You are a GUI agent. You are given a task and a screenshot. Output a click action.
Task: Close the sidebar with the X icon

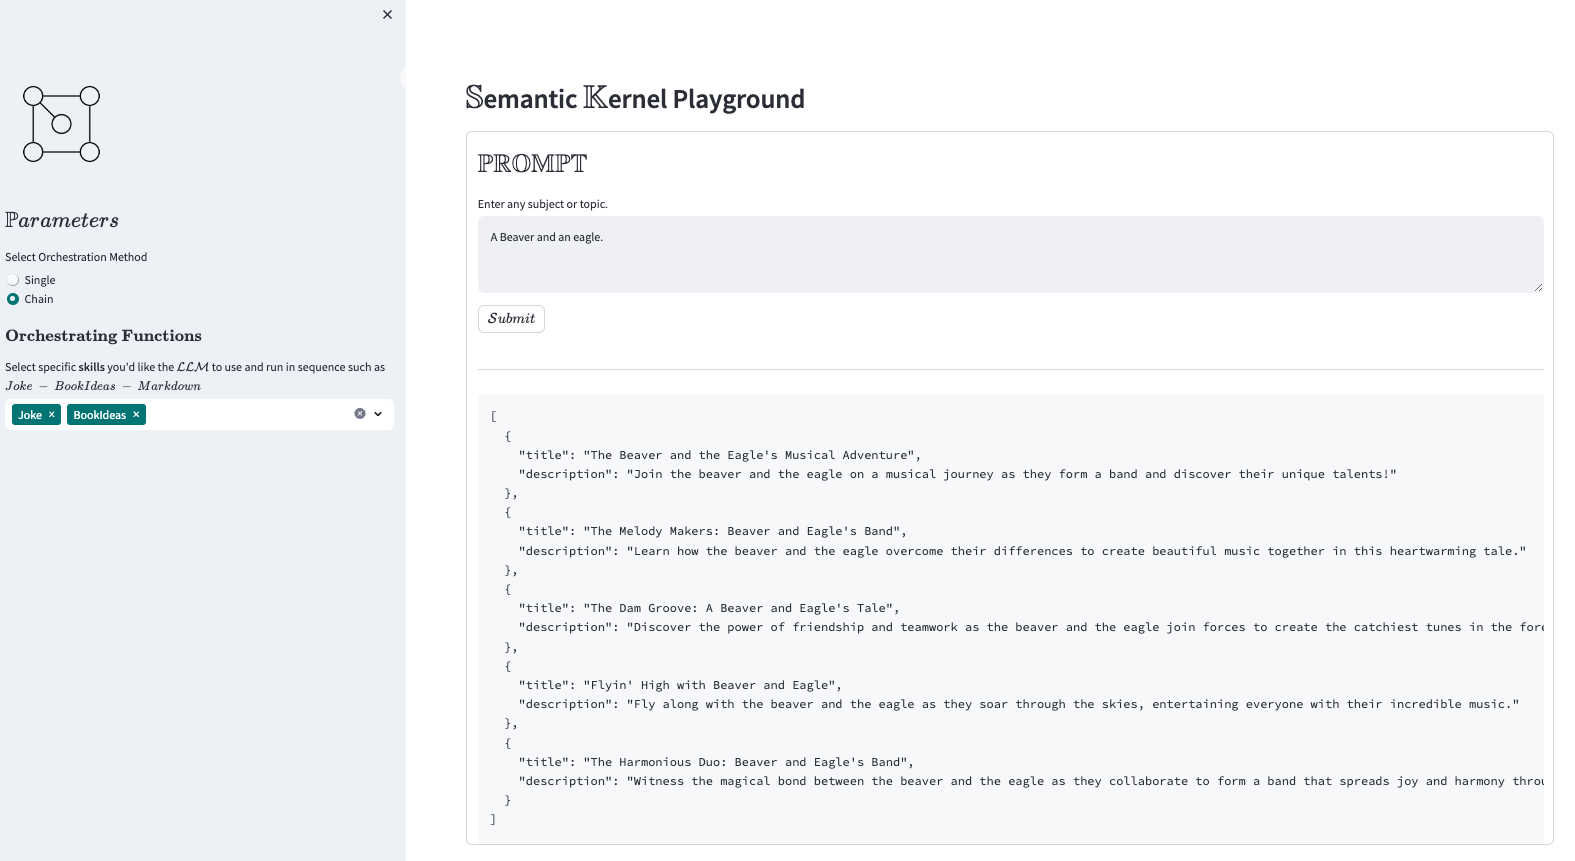pos(387,15)
